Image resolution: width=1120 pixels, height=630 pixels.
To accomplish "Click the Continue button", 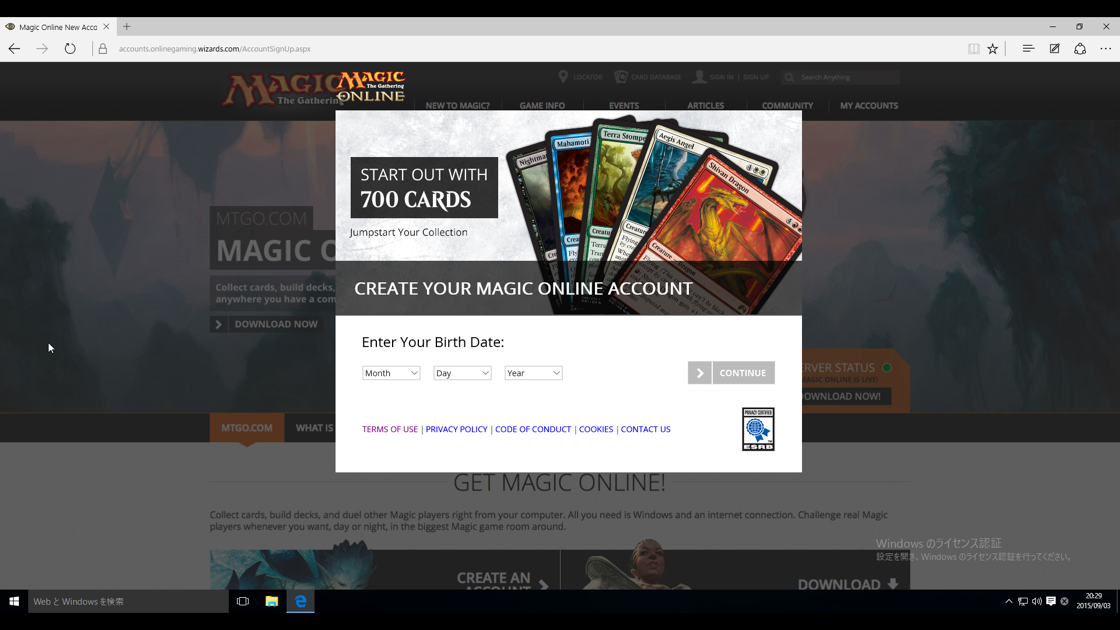I will pos(743,373).
